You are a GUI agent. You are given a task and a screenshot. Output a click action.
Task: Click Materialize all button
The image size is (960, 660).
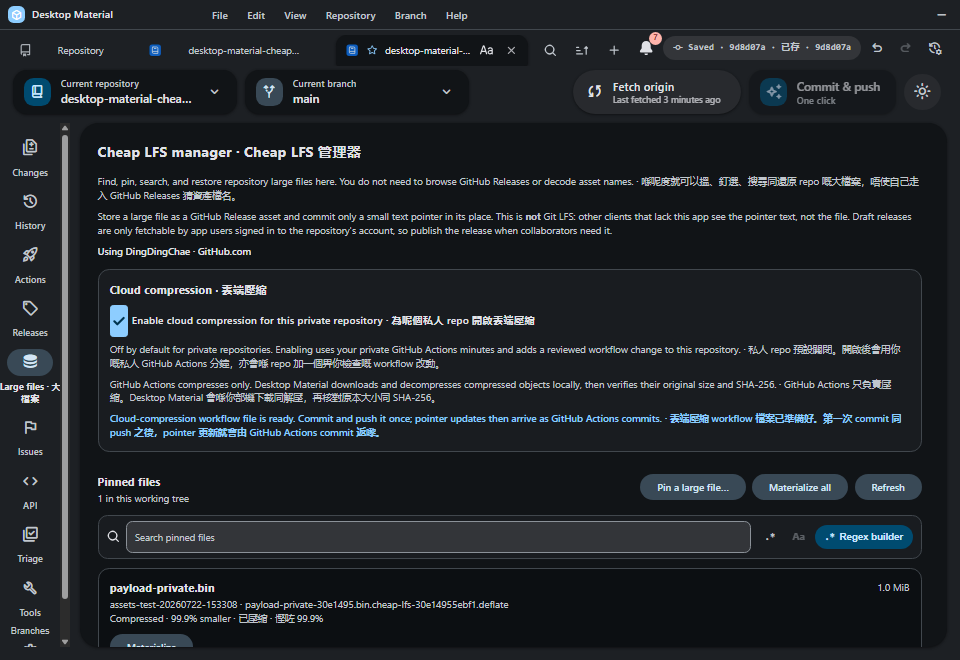pyautogui.click(x=800, y=487)
